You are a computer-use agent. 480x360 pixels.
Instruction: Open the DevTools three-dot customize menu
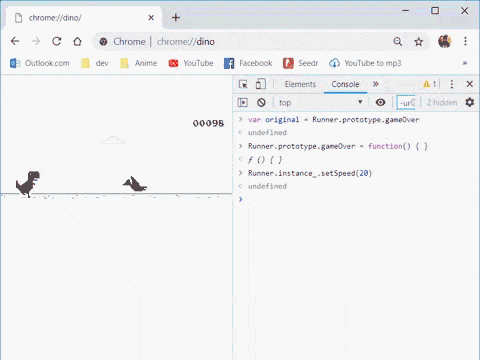click(x=452, y=84)
